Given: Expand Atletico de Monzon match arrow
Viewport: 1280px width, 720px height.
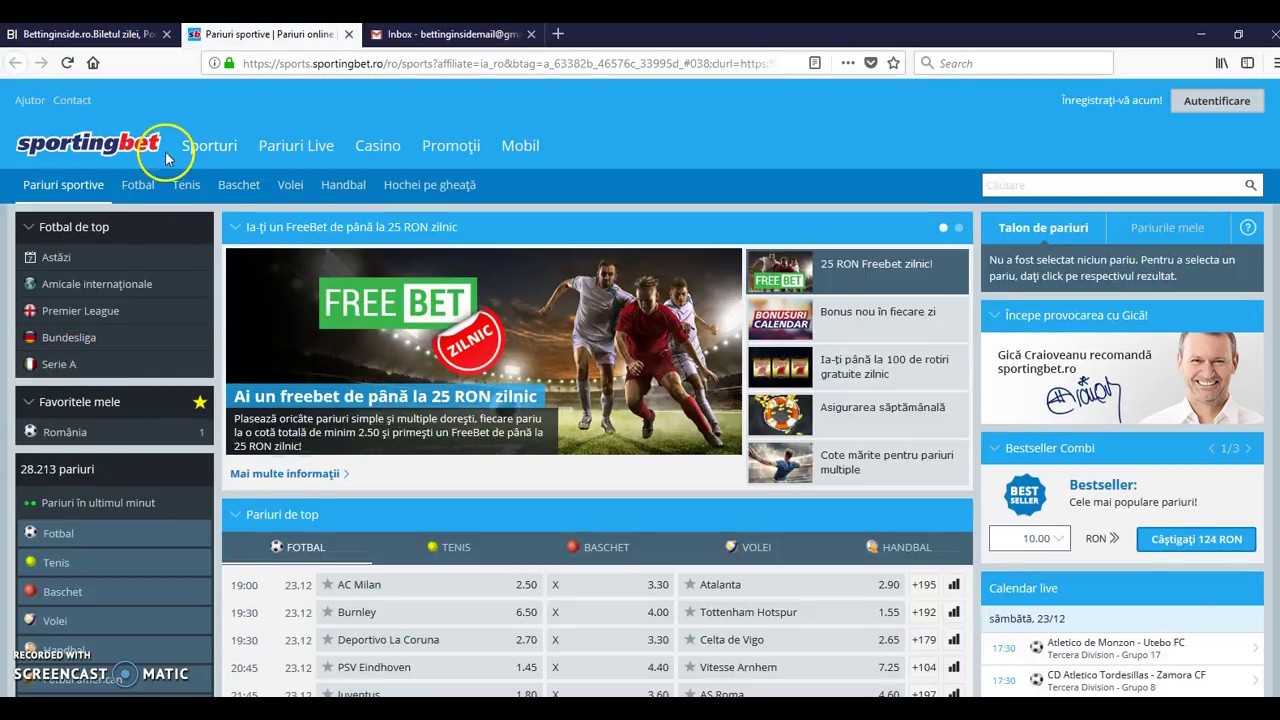Looking at the screenshot, I should coord(1255,648).
